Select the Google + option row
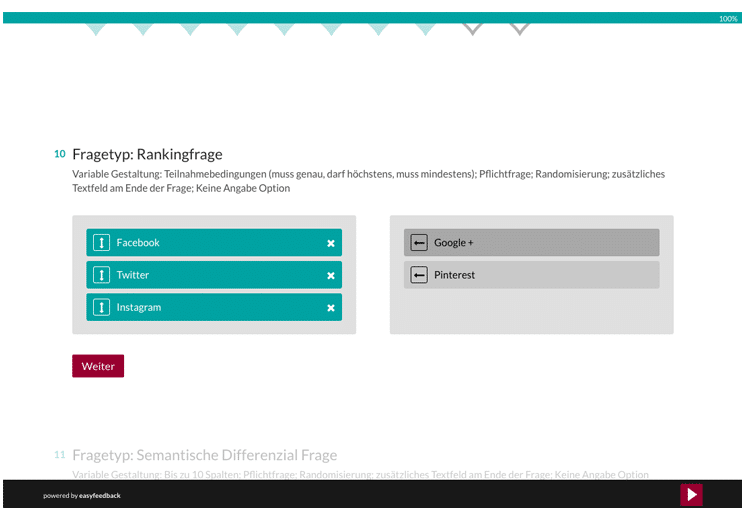 point(531,243)
